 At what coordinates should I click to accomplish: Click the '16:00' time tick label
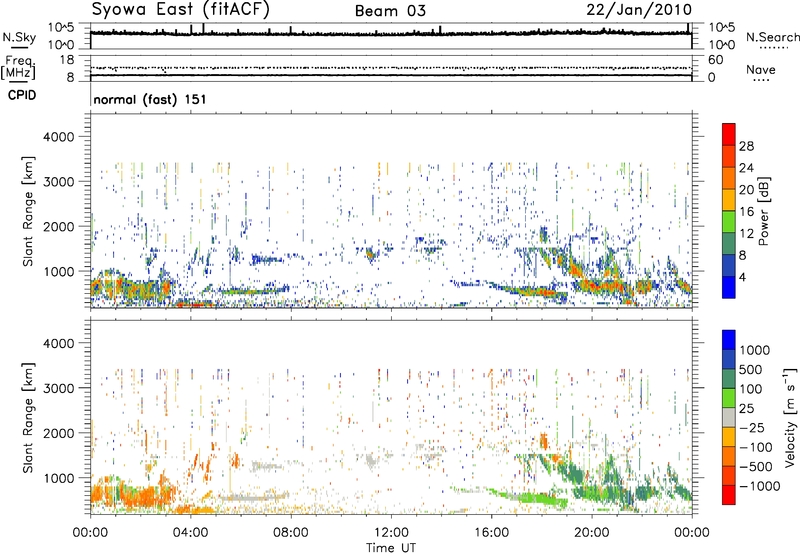[x=491, y=533]
